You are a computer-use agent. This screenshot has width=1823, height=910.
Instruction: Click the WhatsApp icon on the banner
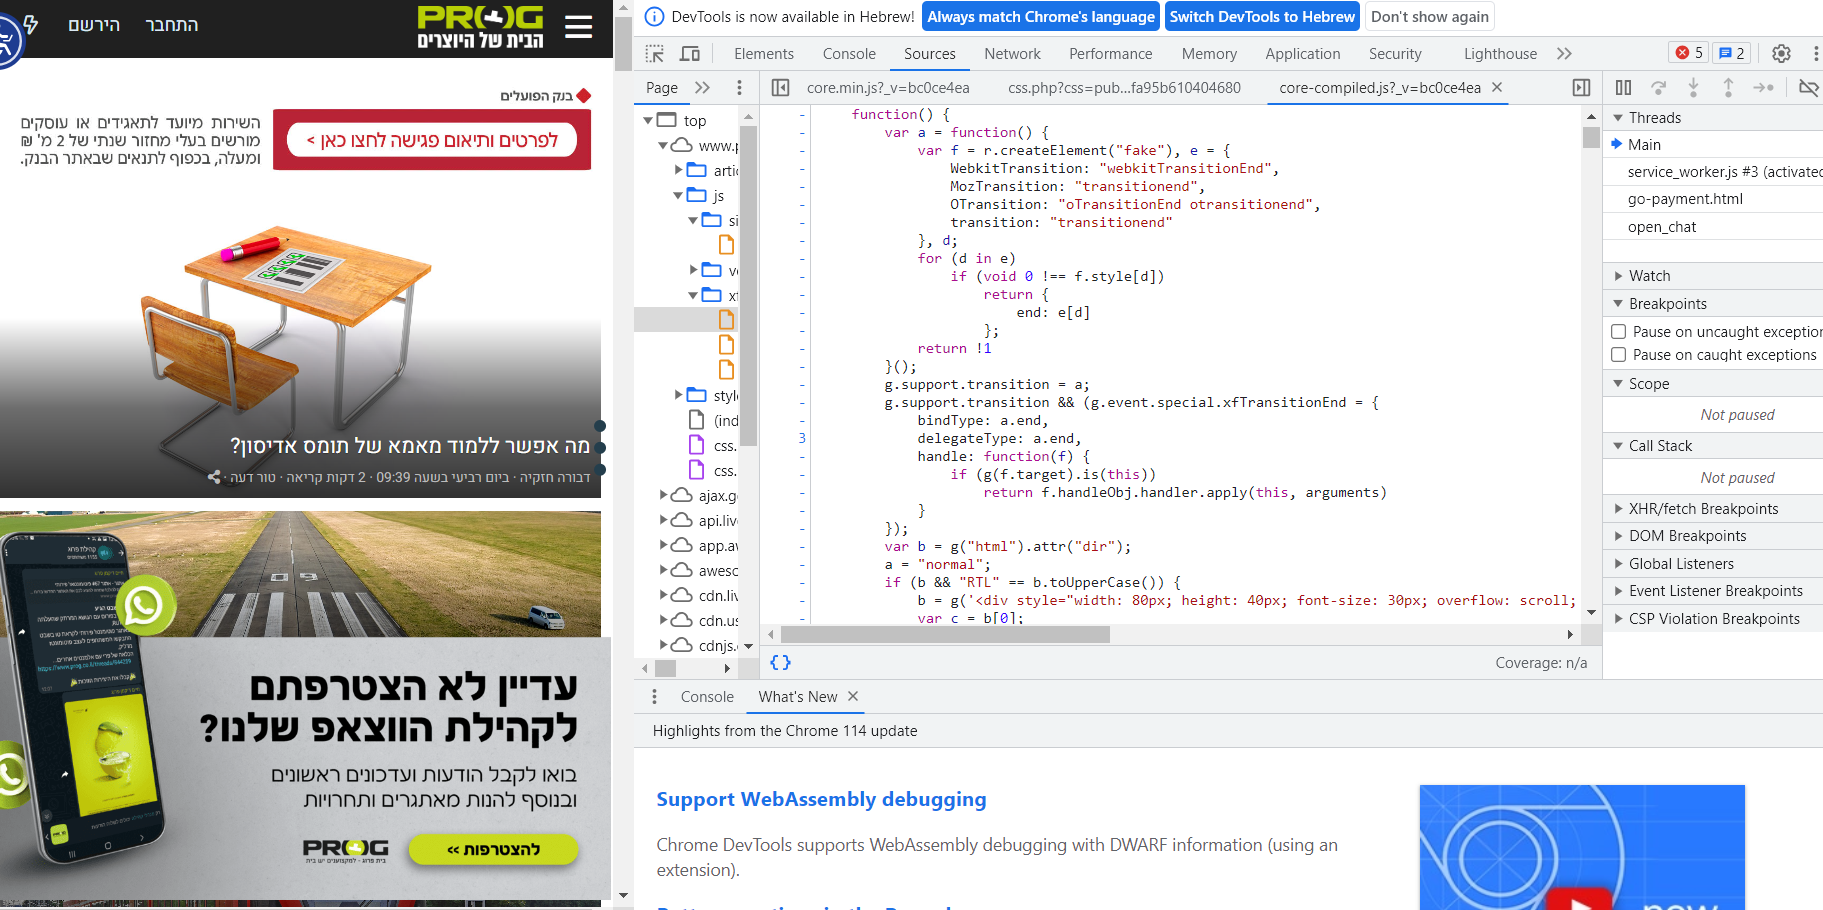[144, 604]
